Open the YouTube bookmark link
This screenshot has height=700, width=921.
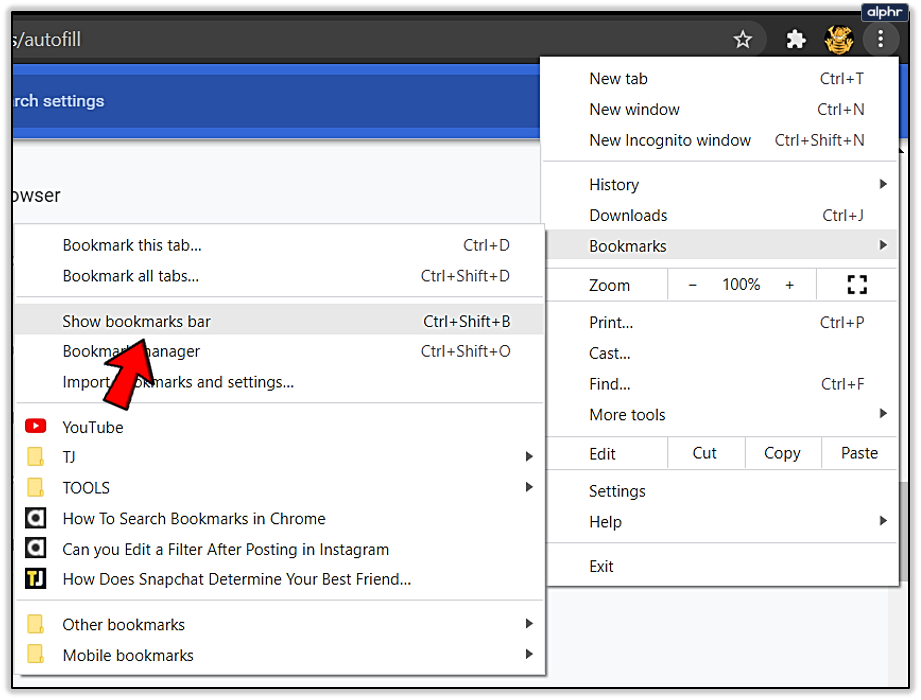[x=280, y=427]
